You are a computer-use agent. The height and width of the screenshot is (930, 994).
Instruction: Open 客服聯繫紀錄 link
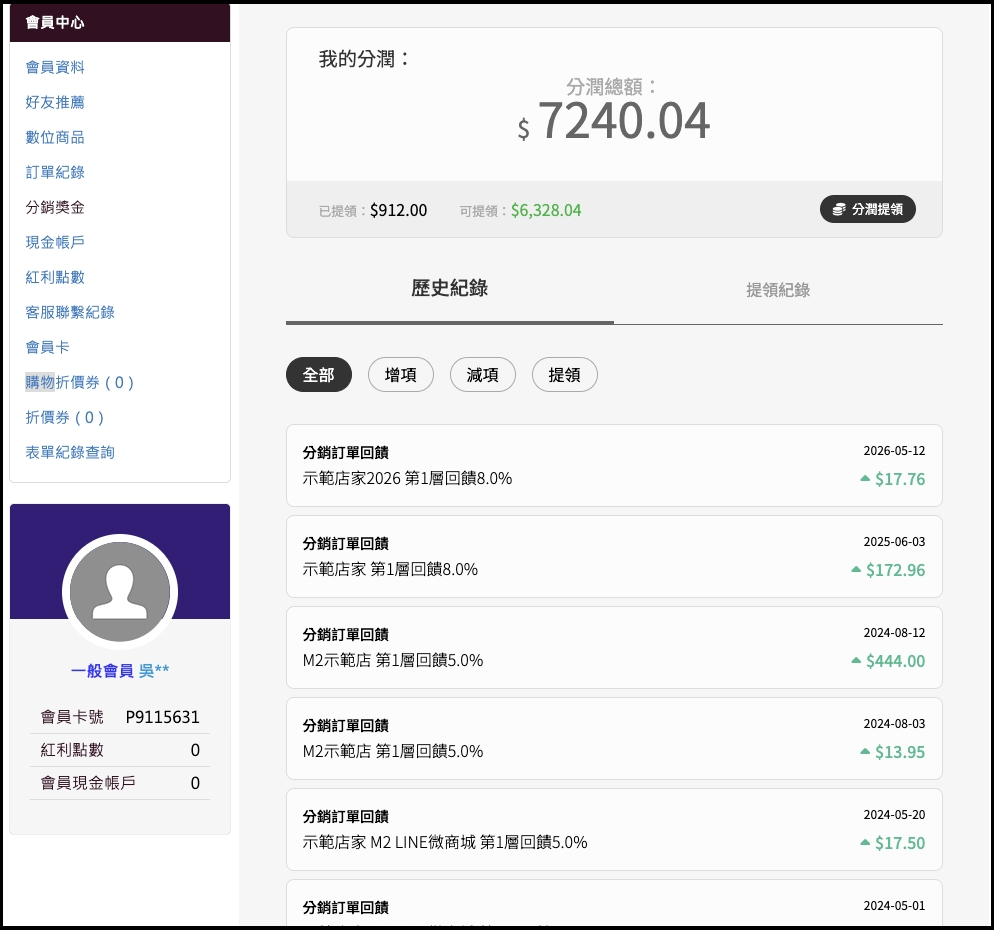70,312
